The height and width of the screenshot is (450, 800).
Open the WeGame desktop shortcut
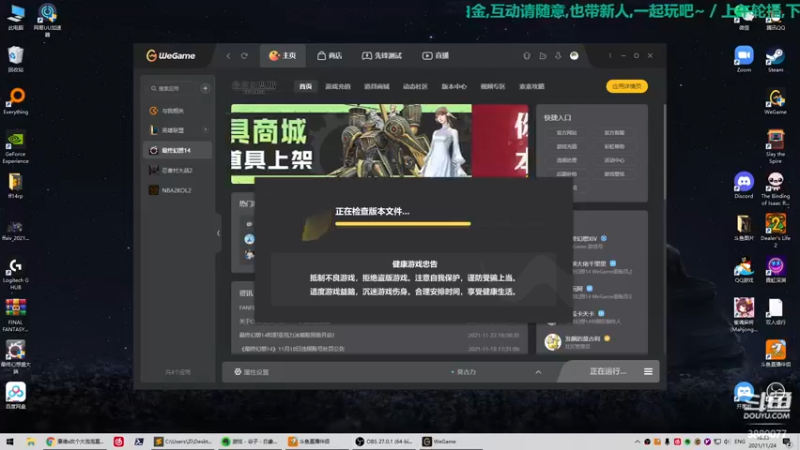pyautogui.click(x=776, y=101)
